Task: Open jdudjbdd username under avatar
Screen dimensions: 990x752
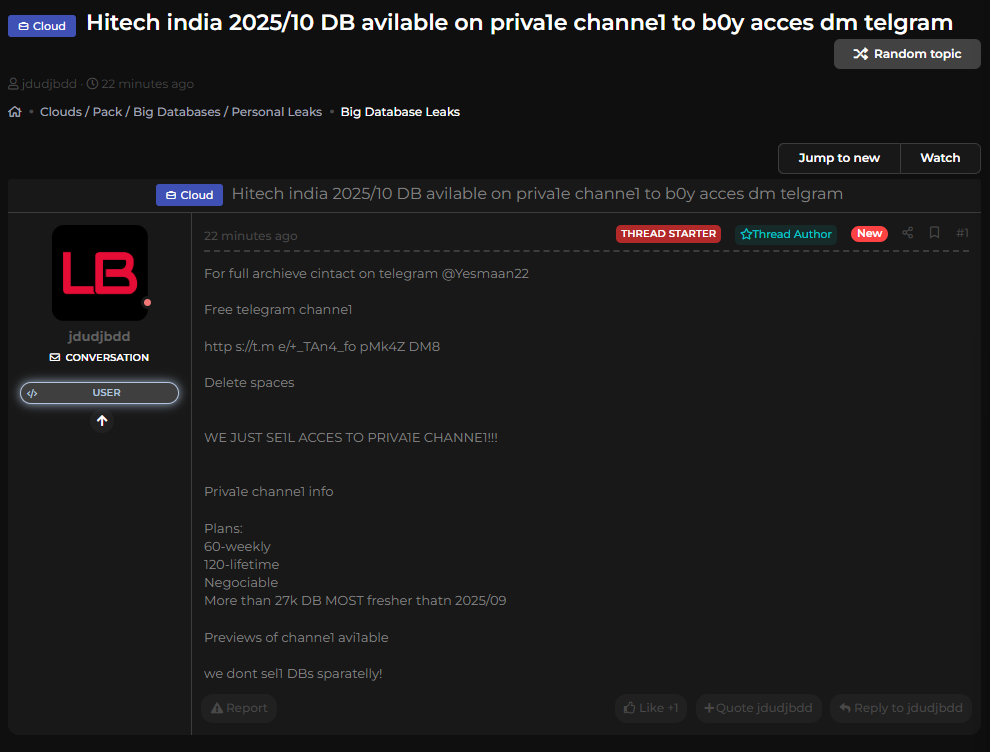Action: point(99,337)
